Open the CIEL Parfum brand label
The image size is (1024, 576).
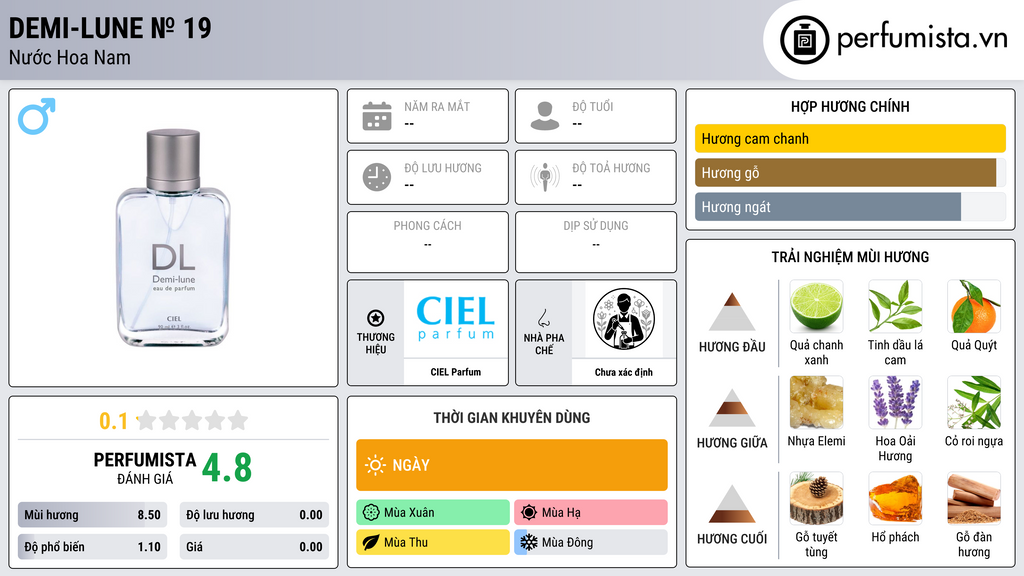click(456, 372)
